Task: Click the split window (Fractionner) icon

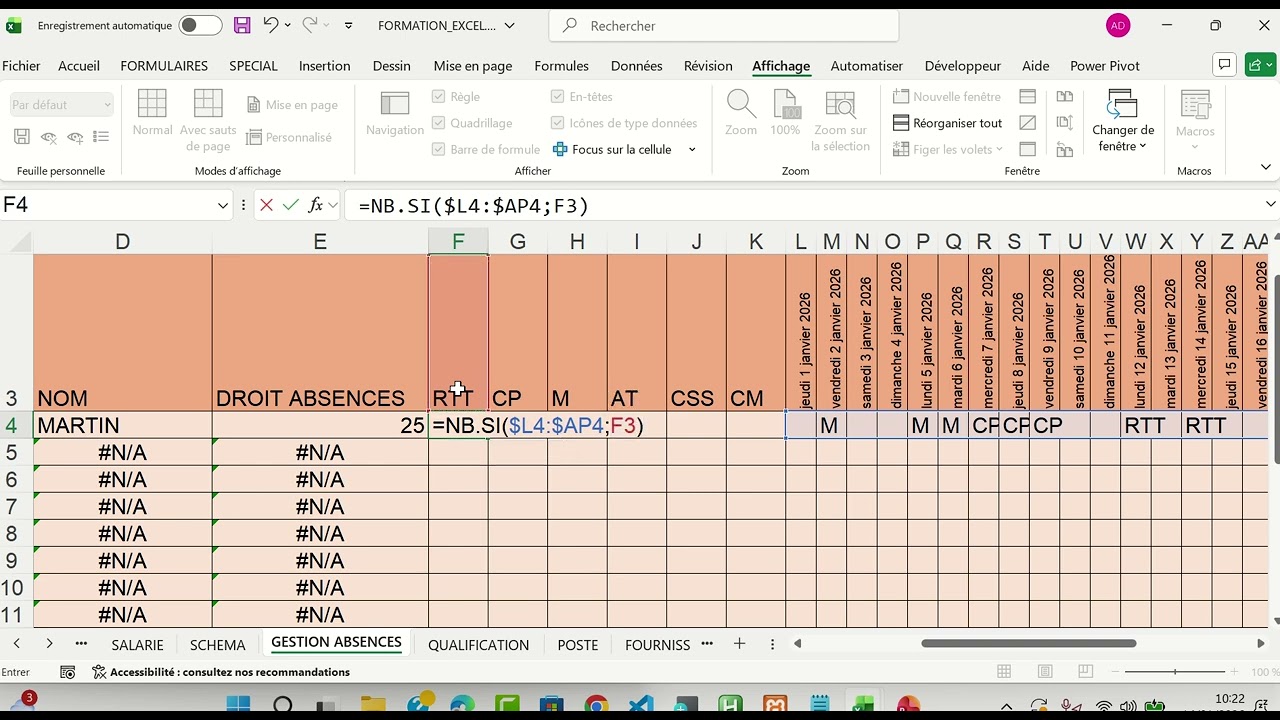Action: click(x=1027, y=97)
